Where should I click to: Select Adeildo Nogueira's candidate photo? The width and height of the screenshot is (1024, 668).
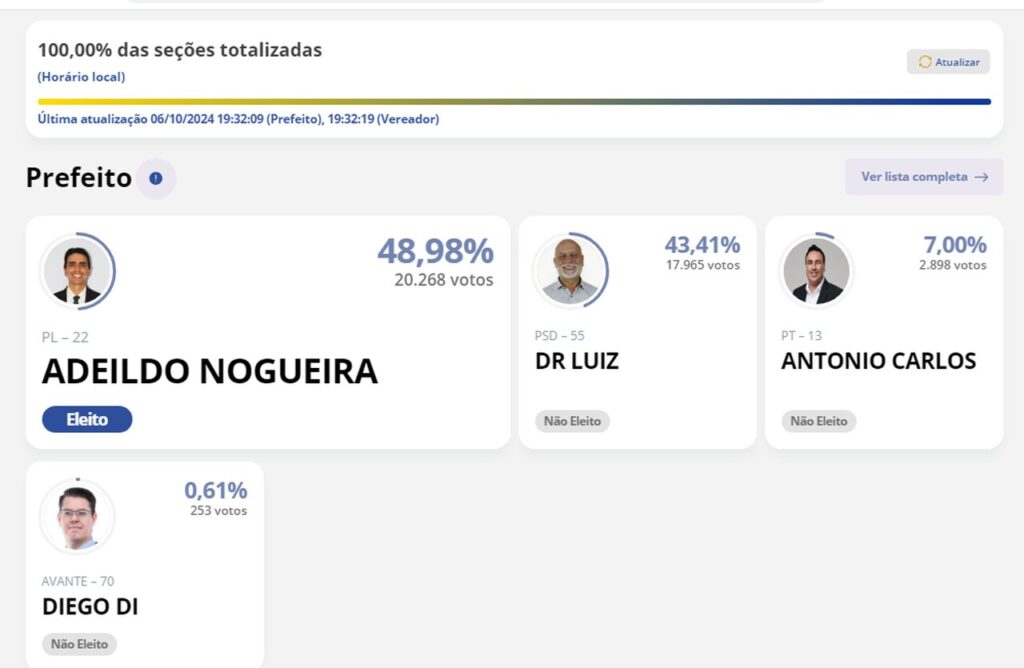(78, 271)
